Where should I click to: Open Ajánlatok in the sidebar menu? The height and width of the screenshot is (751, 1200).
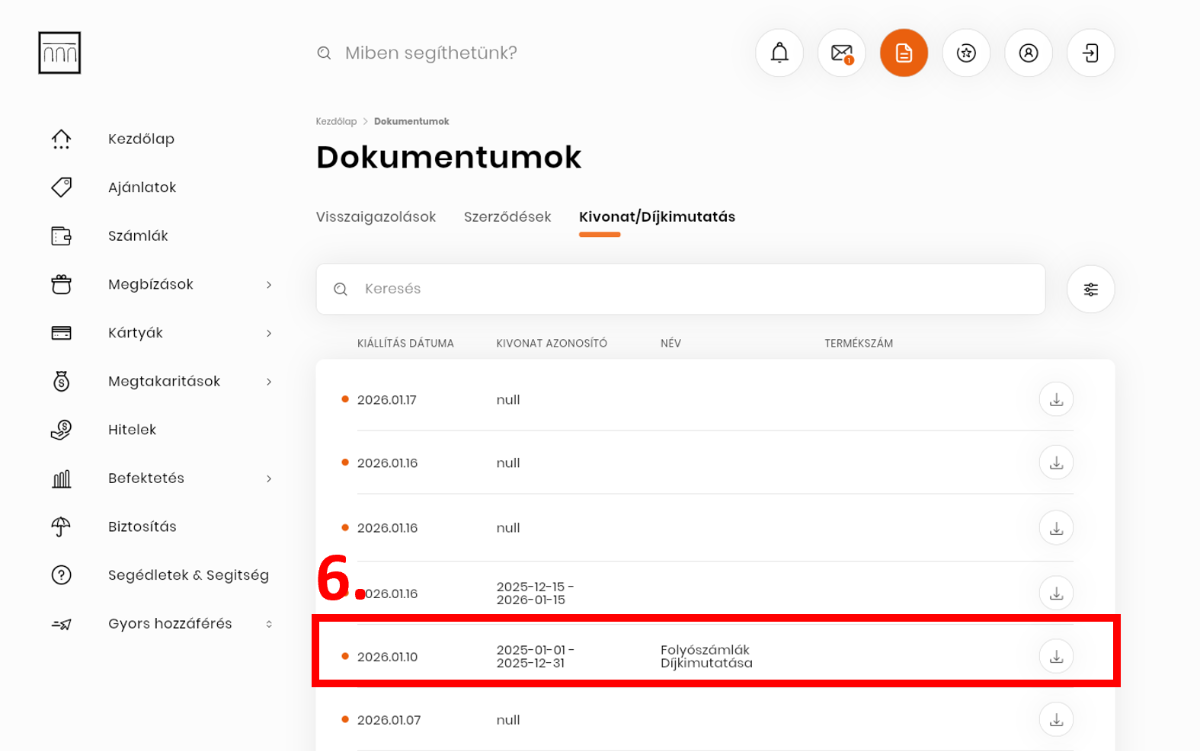142,187
